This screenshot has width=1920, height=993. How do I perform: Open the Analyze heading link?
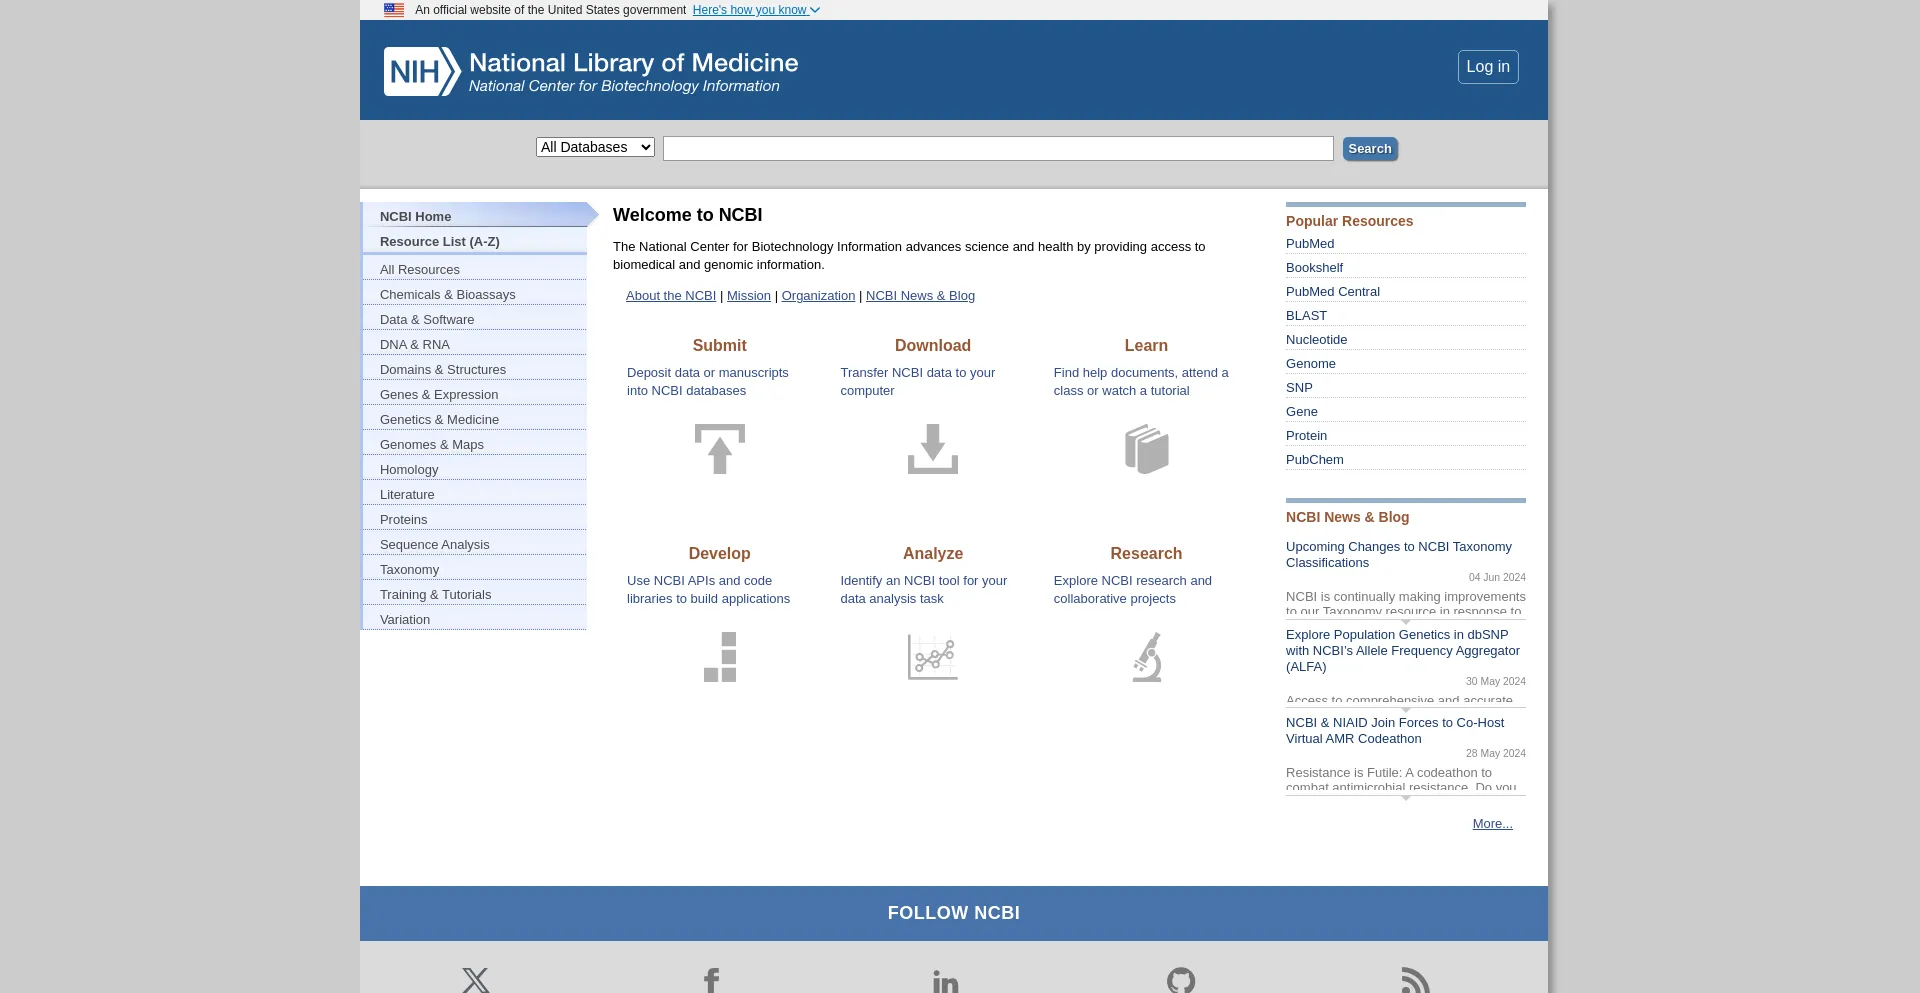pos(933,553)
